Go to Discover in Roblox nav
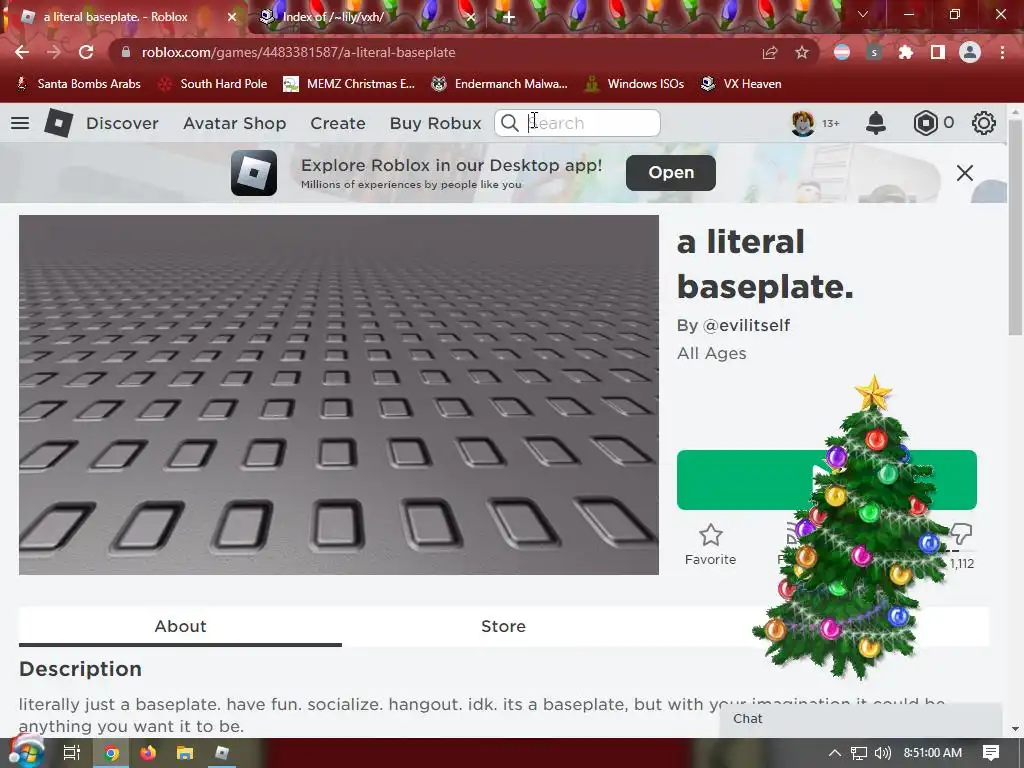This screenshot has height=768, width=1024. [x=122, y=123]
